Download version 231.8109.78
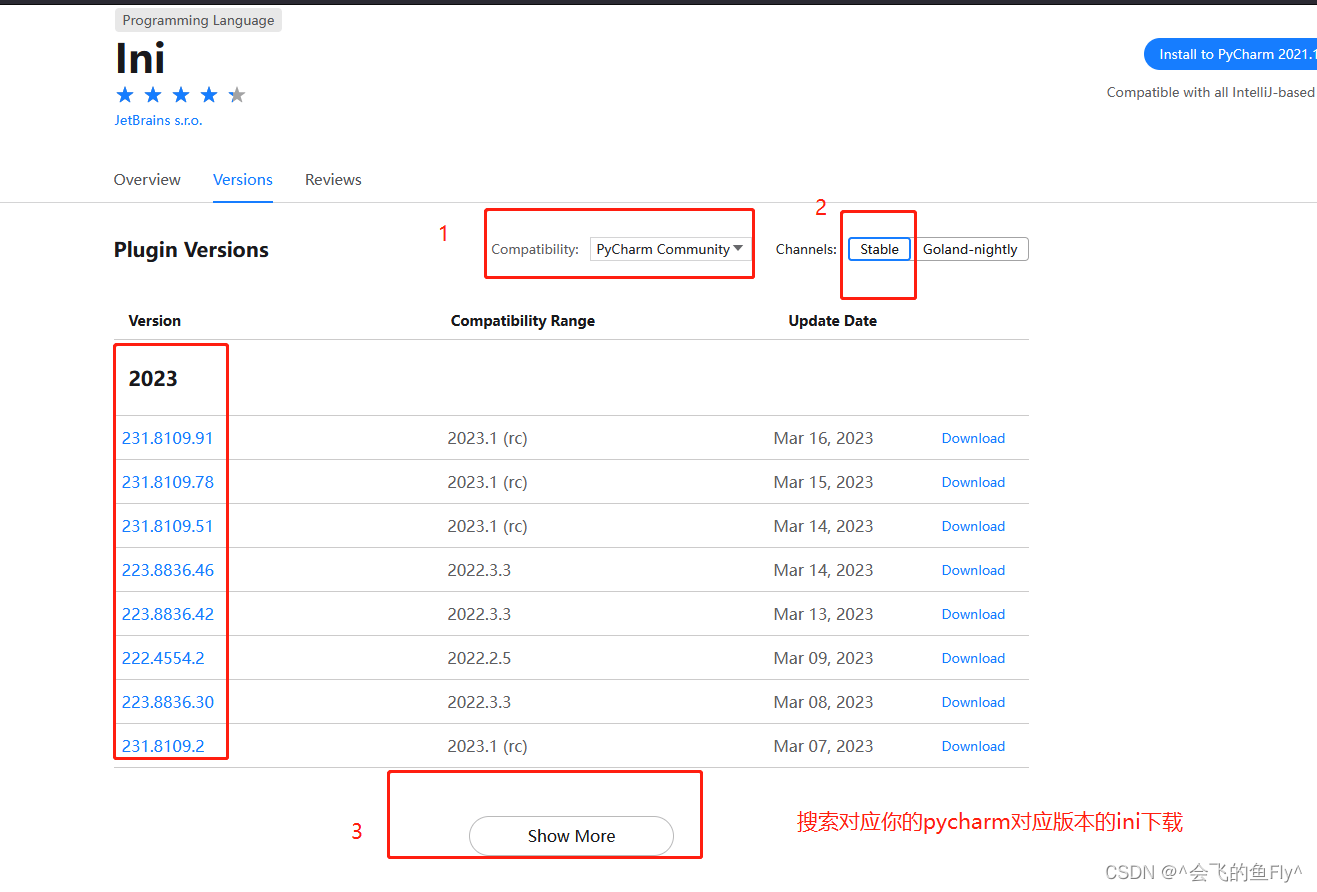This screenshot has height=892, width=1317. 973,482
